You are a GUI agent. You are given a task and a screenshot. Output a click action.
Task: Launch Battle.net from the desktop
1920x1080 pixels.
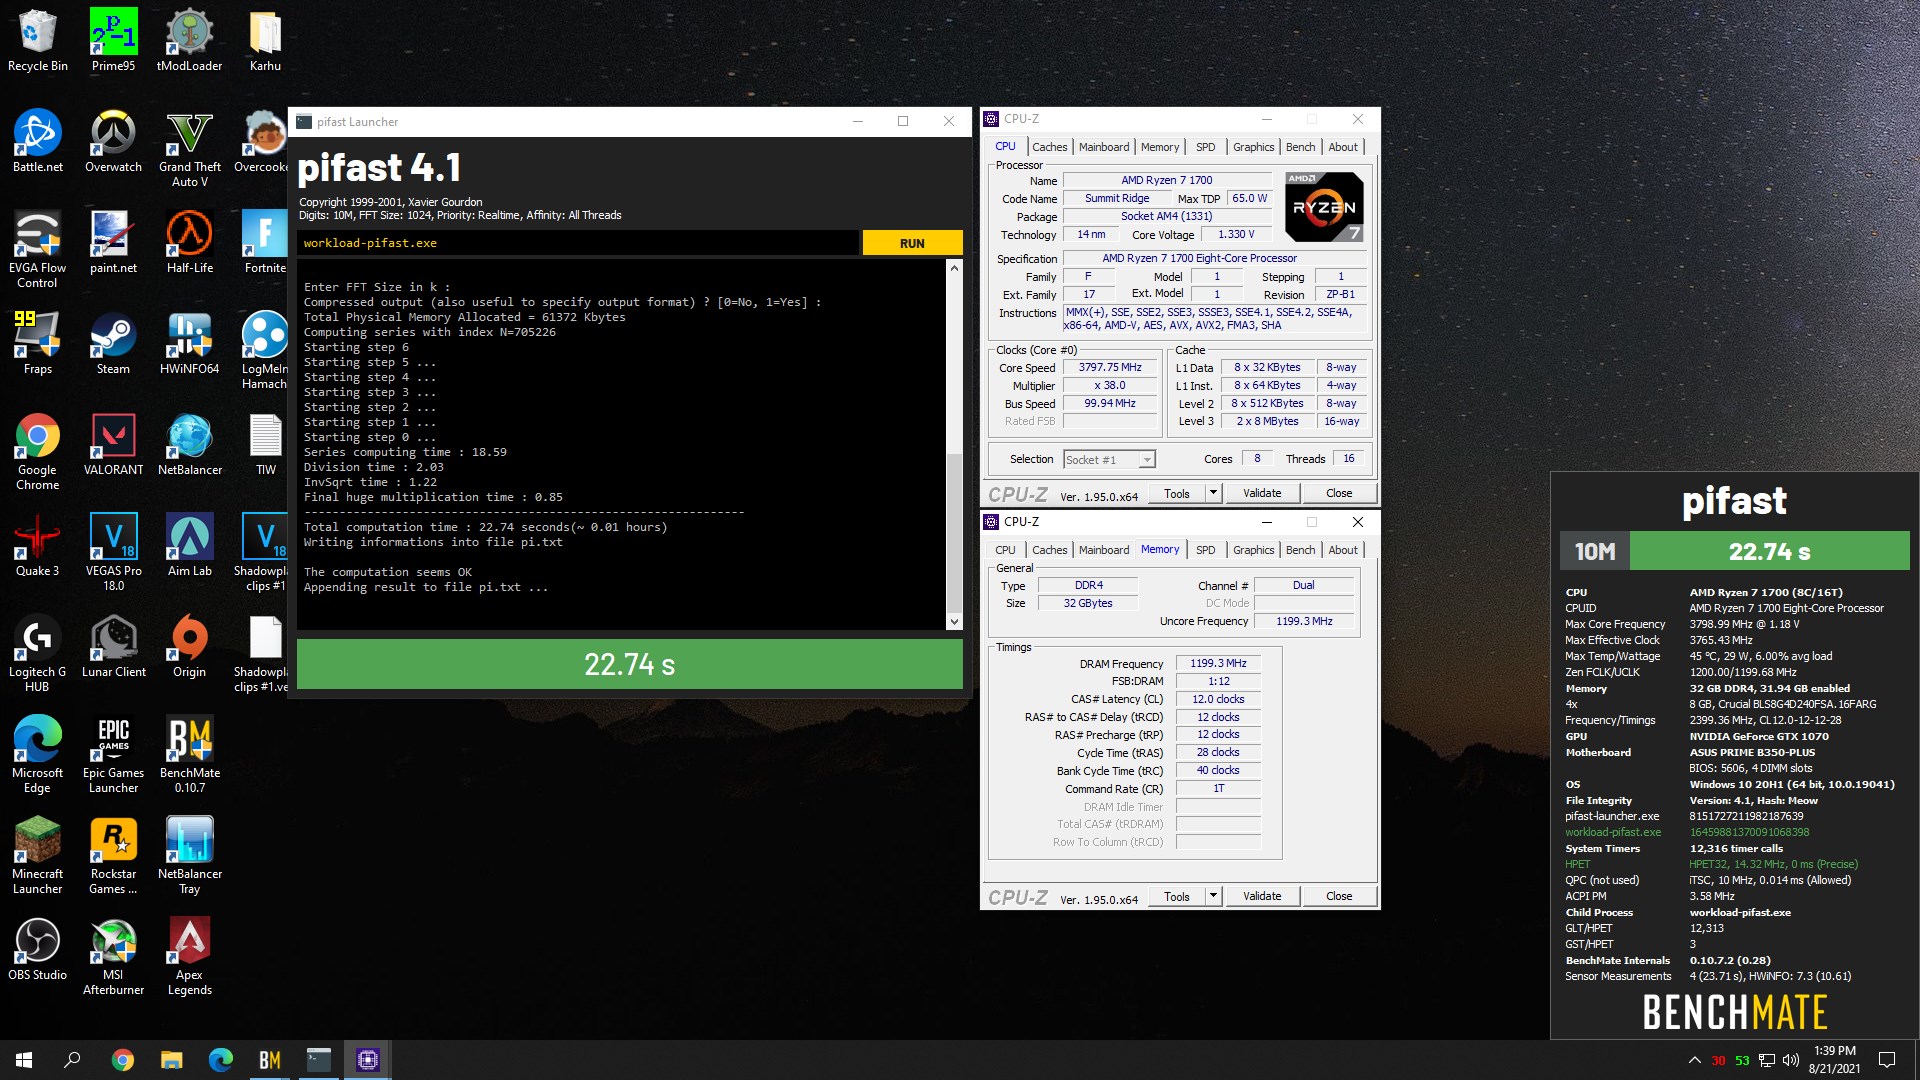(38, 141)
